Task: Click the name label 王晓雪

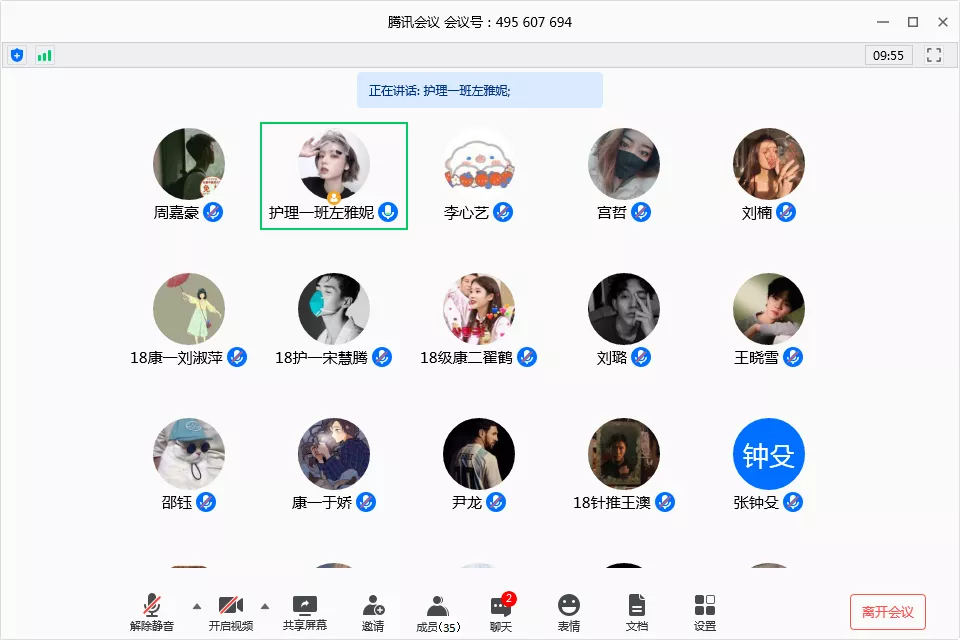Action: tap(756, 358)
